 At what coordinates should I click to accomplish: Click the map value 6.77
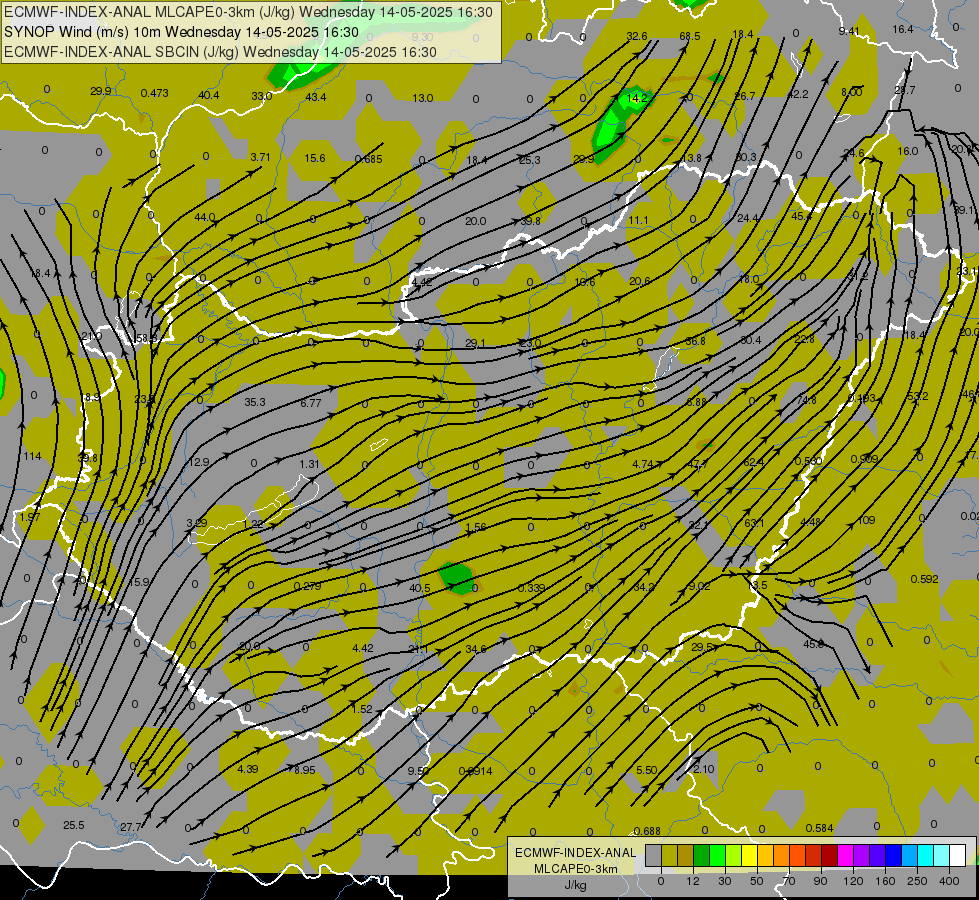[x=310, y=403]
